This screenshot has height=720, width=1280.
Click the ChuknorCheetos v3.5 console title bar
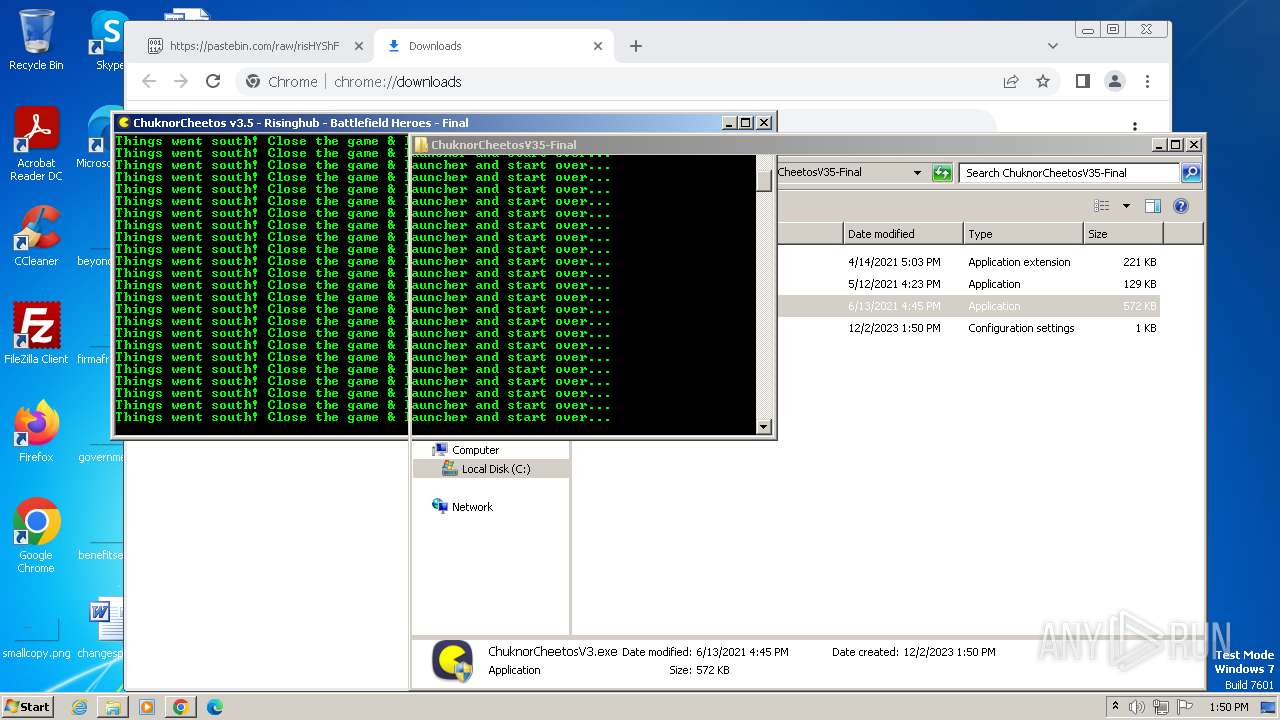point(417,122)
